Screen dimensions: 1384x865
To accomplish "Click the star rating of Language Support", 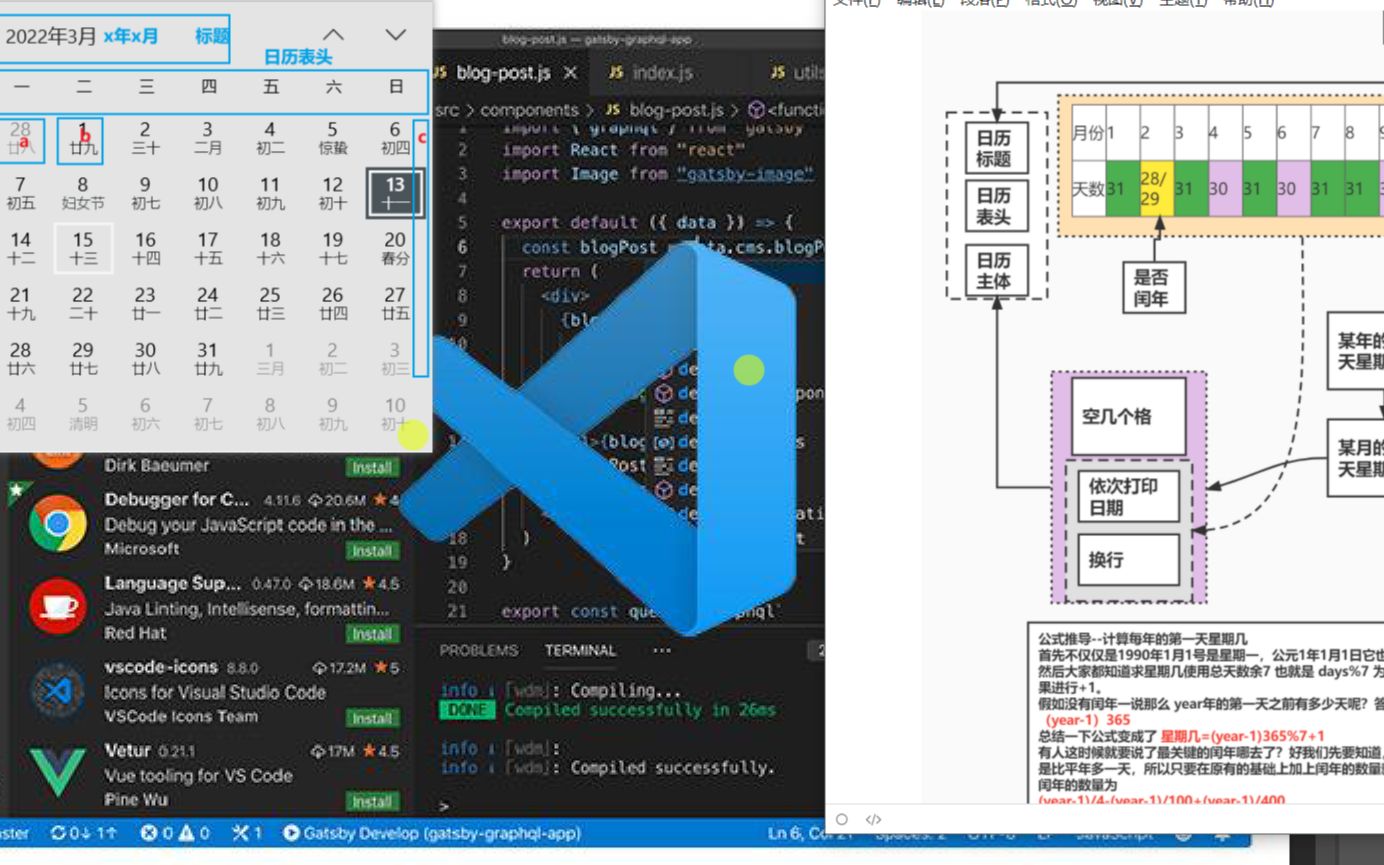I will (380, 583).
